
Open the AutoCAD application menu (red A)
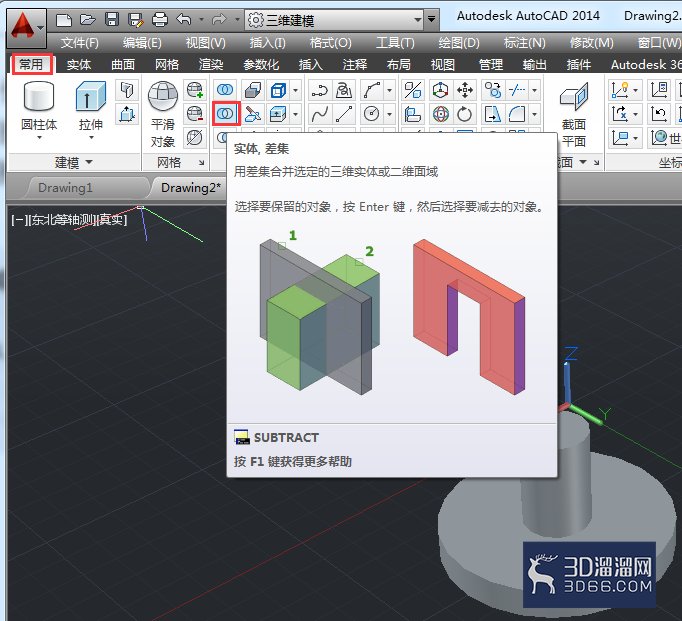tap(26, 28)
